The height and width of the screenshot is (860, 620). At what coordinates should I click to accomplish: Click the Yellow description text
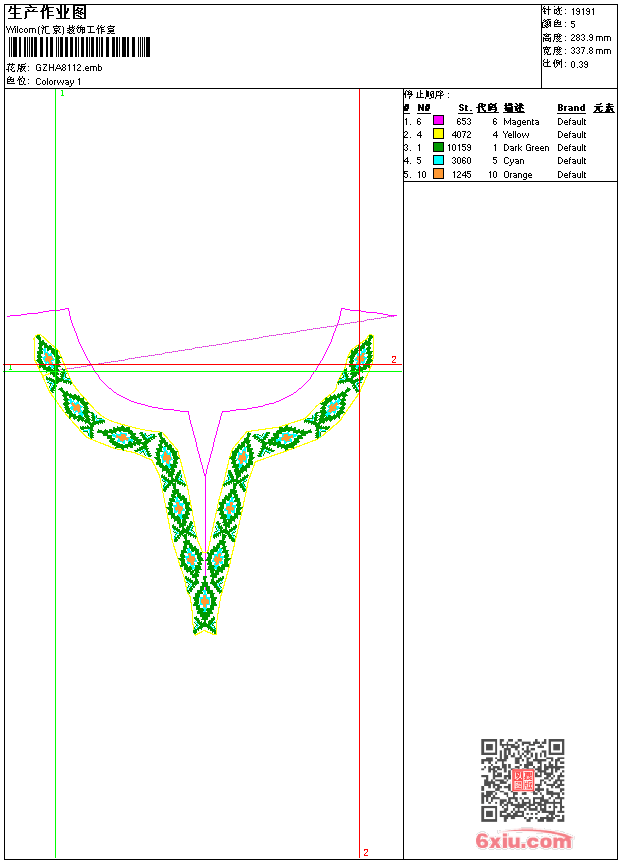click(516, 134)
